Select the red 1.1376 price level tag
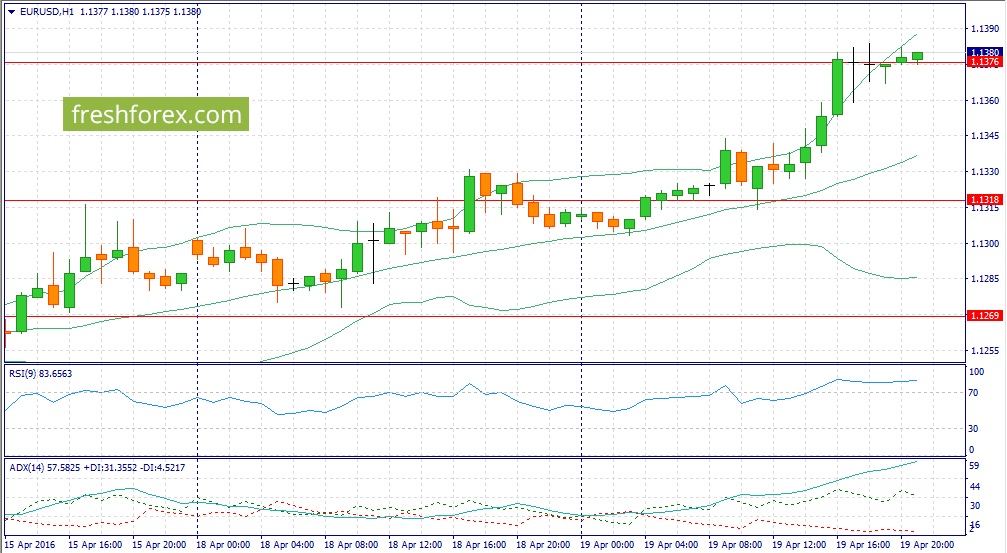Image resolution: width=1007 pixels, height=553 pixels. tap(984, 62)
